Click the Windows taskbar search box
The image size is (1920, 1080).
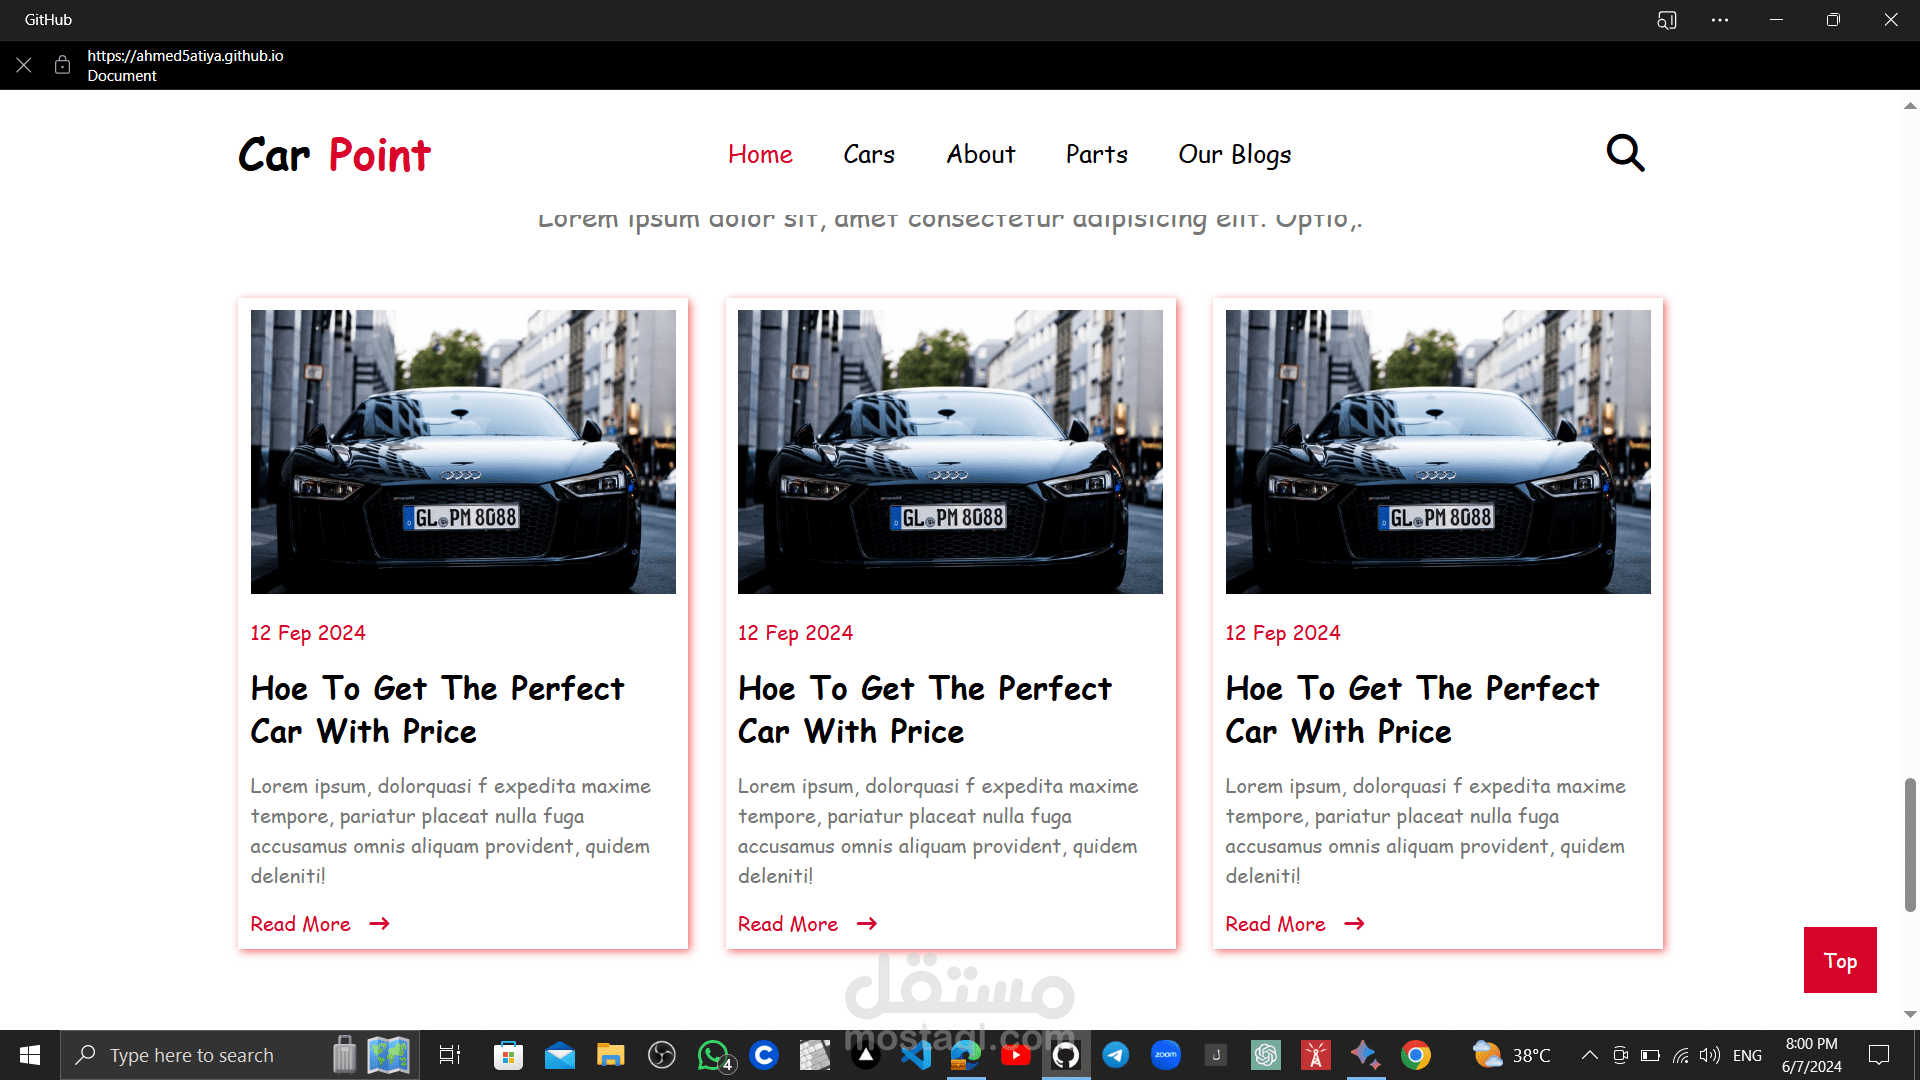[x=190, y=1055]
